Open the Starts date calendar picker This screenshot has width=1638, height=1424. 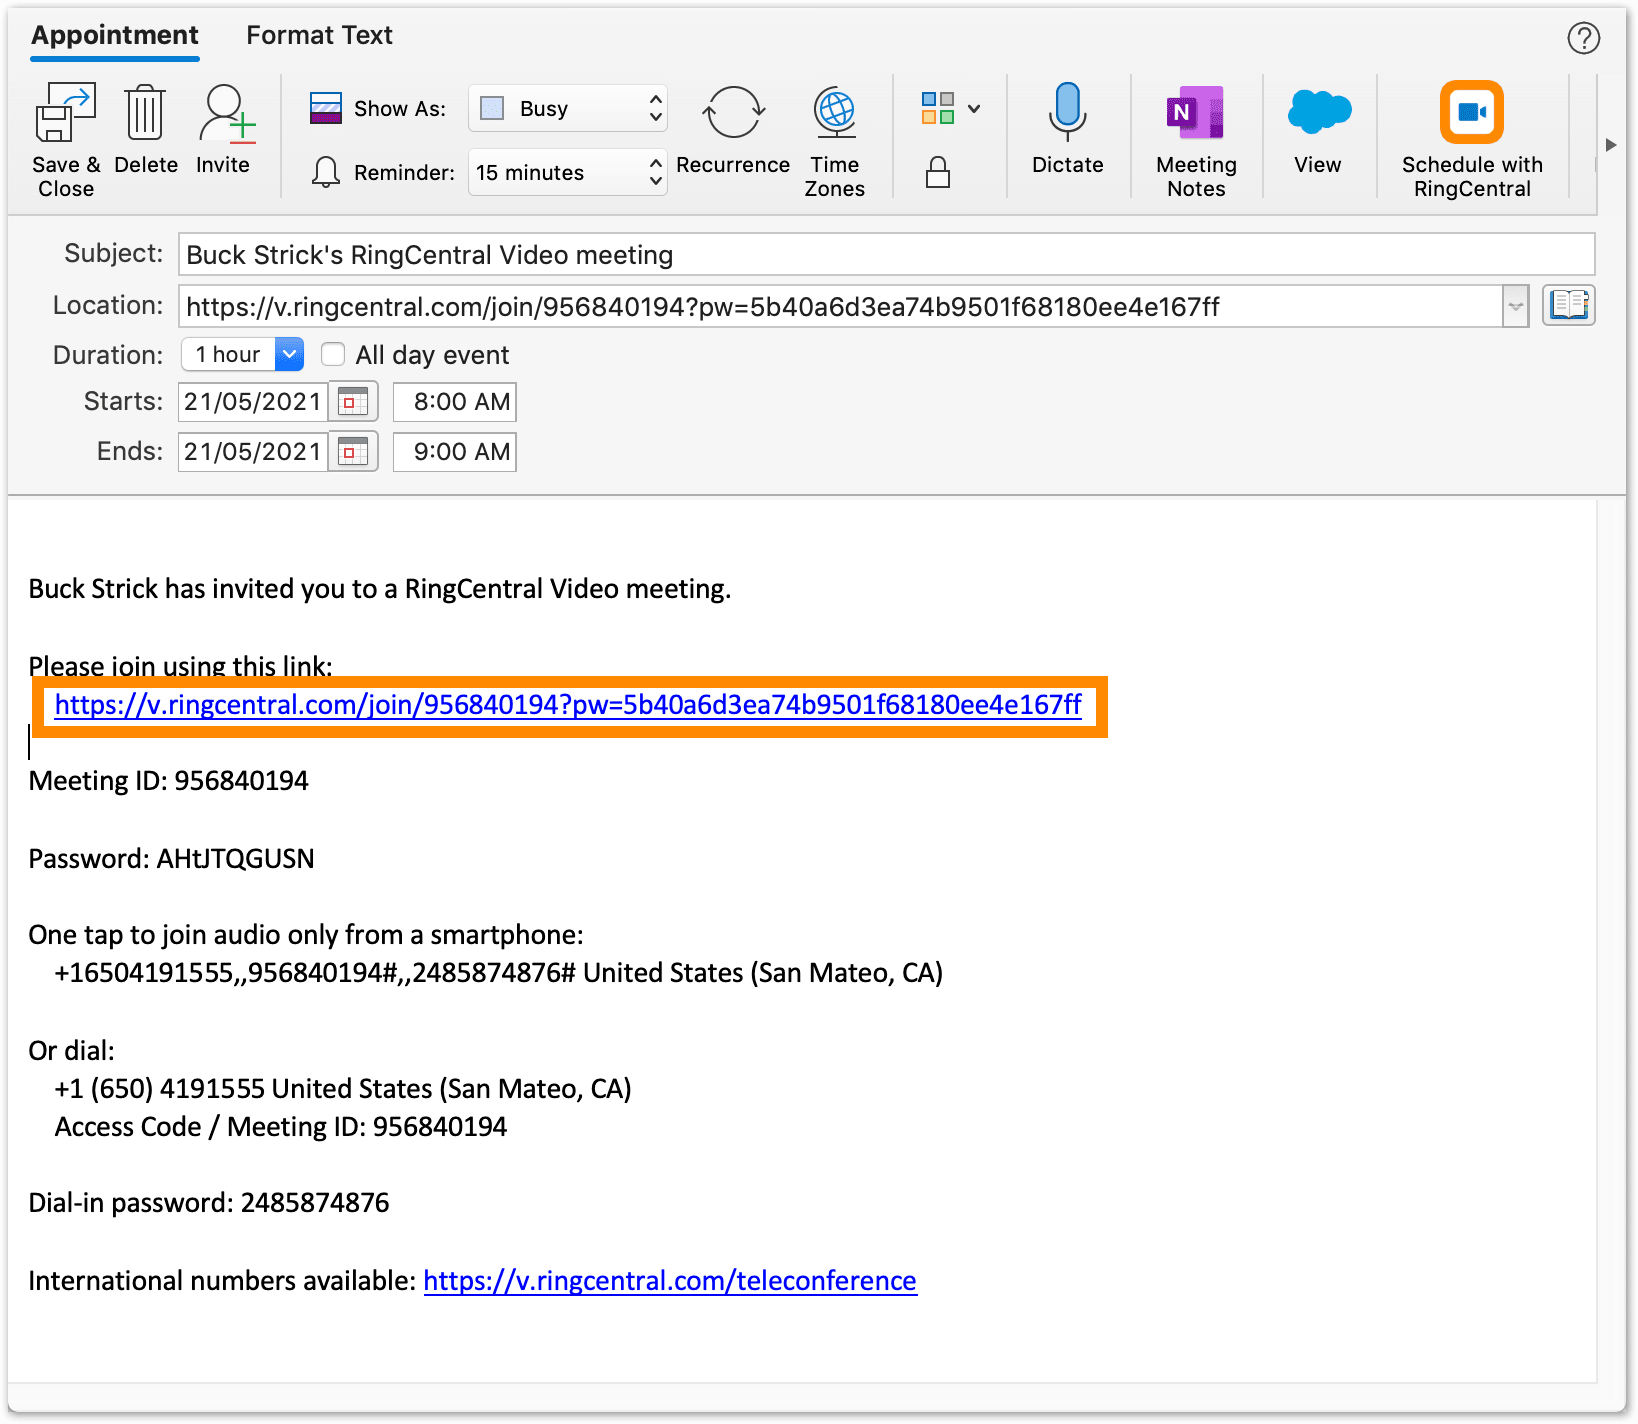(x=353, y=402)
